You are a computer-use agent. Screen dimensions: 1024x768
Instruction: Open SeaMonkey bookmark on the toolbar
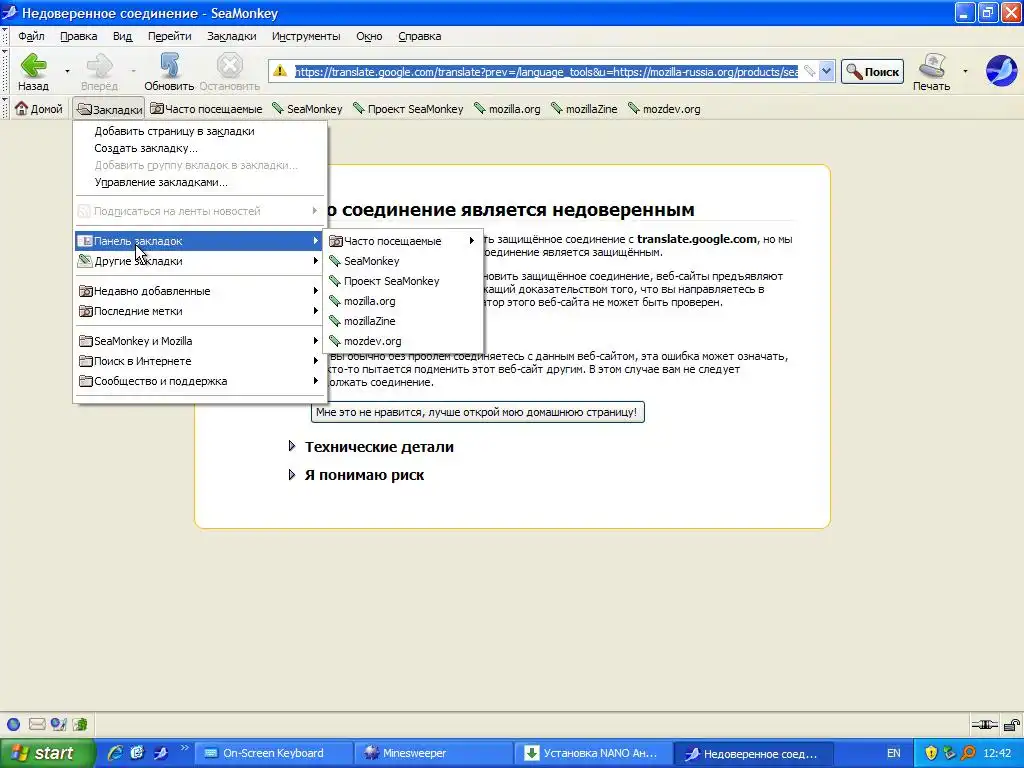[307, 108]
